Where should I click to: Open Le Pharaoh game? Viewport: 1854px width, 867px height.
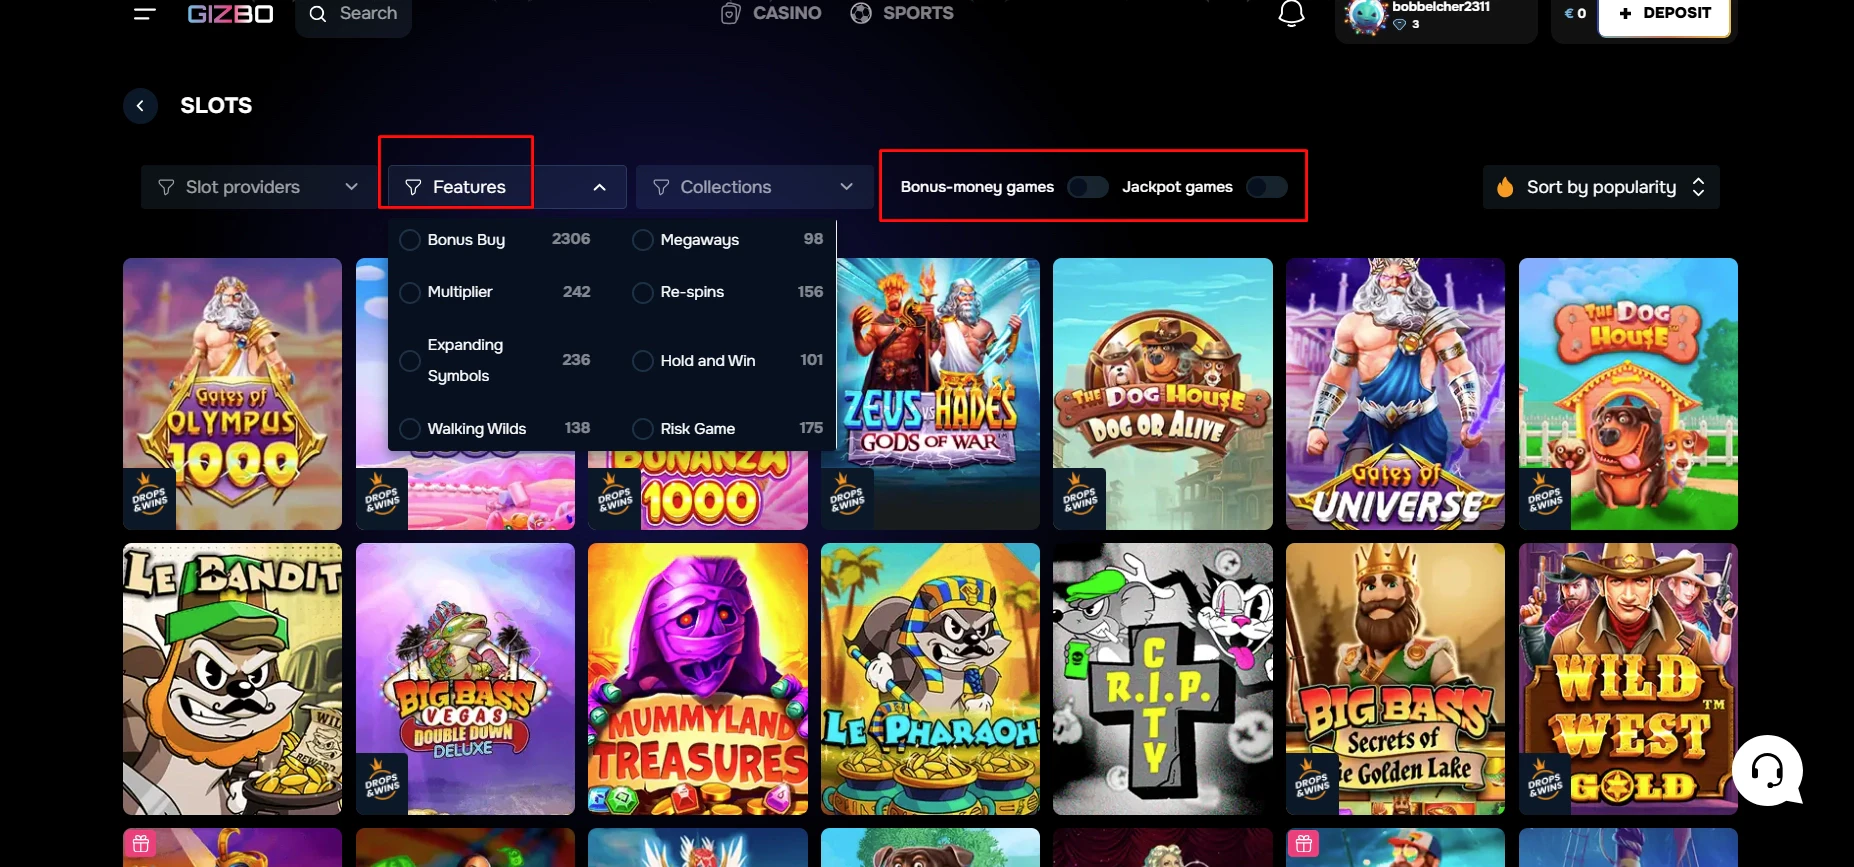[930, 679]
